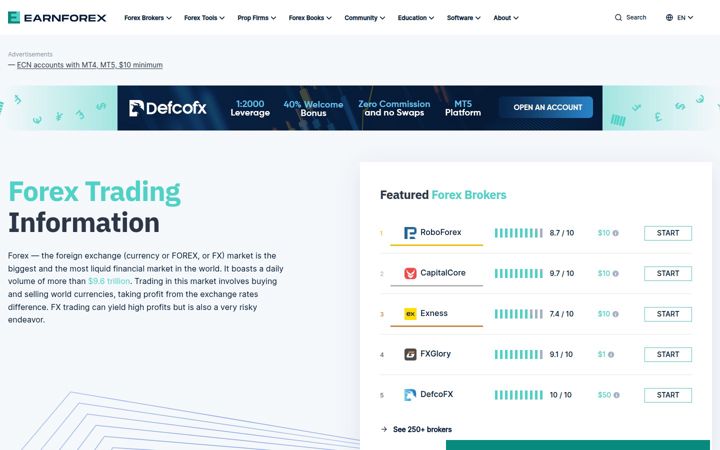Click the CapitalCore logo icon
This screenshot has height=450, width=720.
410,273
